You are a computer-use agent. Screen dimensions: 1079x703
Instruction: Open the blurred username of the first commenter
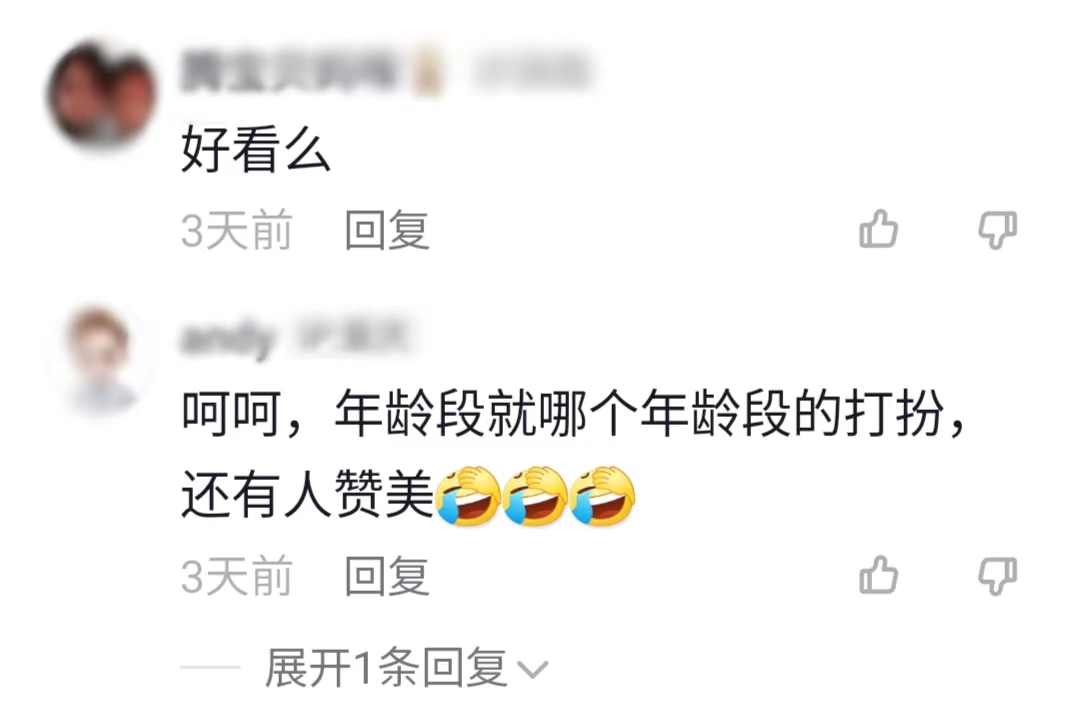coord(288,72)
